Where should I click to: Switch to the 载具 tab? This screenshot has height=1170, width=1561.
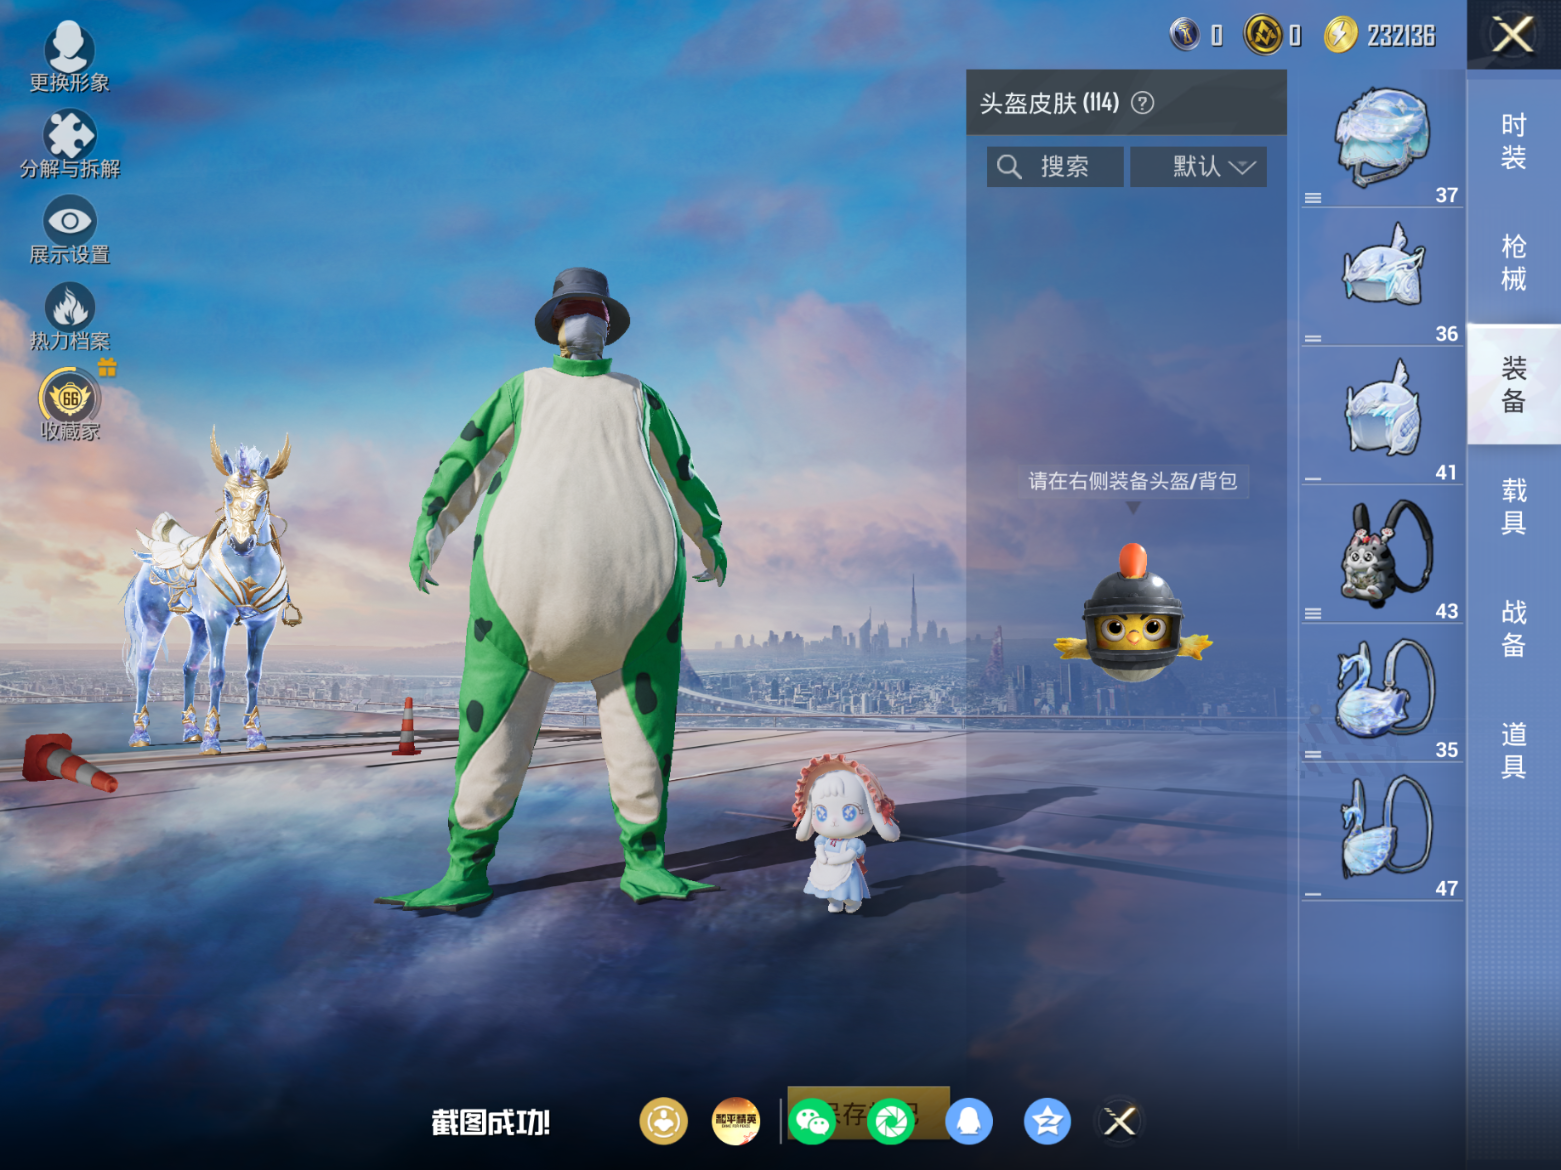point(1513,506)
